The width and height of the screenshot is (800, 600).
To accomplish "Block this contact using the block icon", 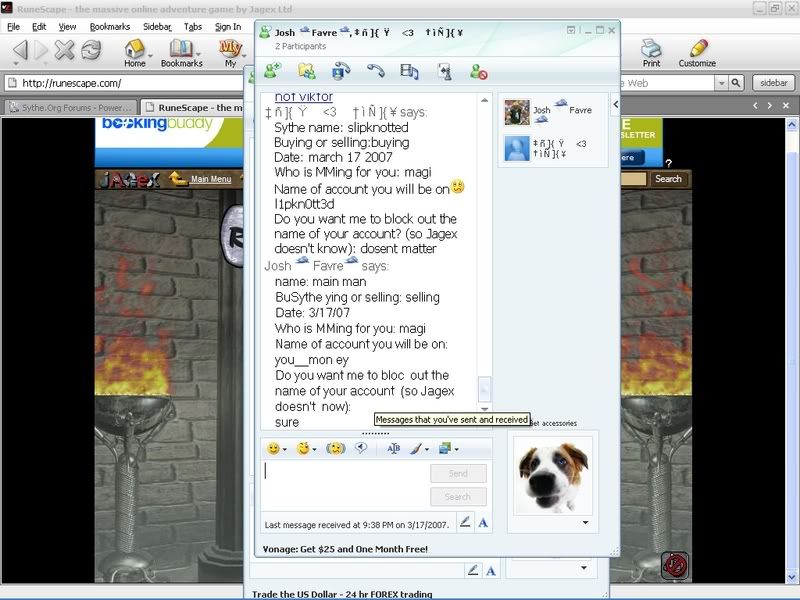I will coord(479,71).
